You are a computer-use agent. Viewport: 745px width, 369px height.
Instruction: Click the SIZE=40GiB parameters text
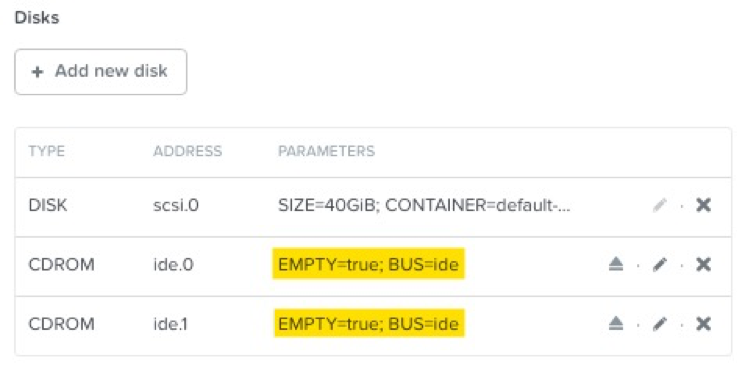[424, 205]
